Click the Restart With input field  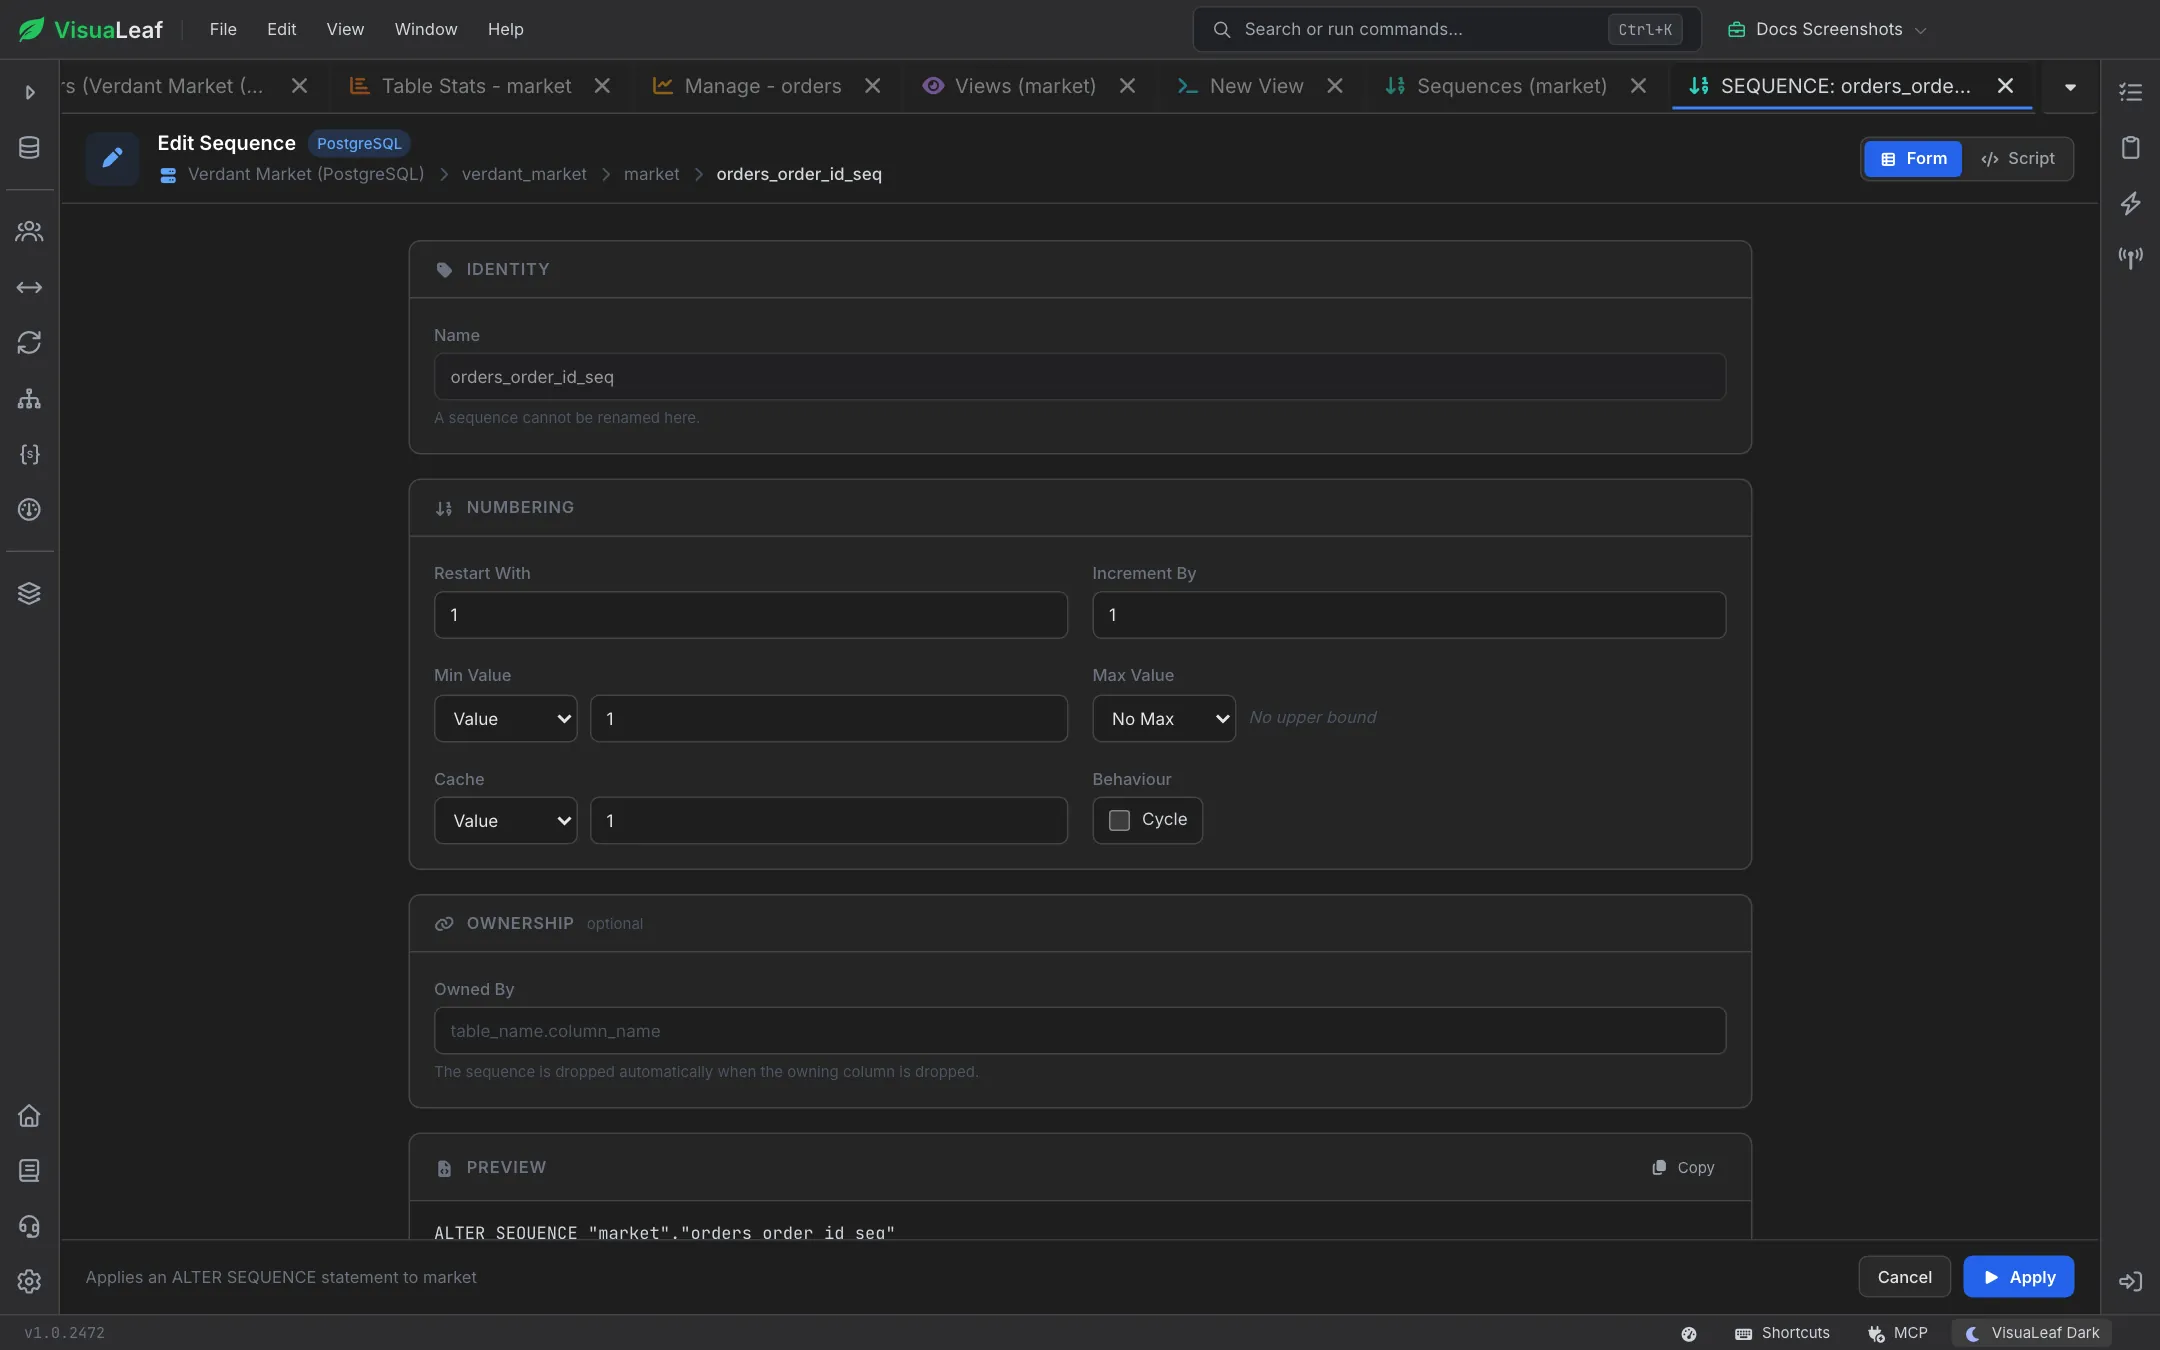click(750, 615)
